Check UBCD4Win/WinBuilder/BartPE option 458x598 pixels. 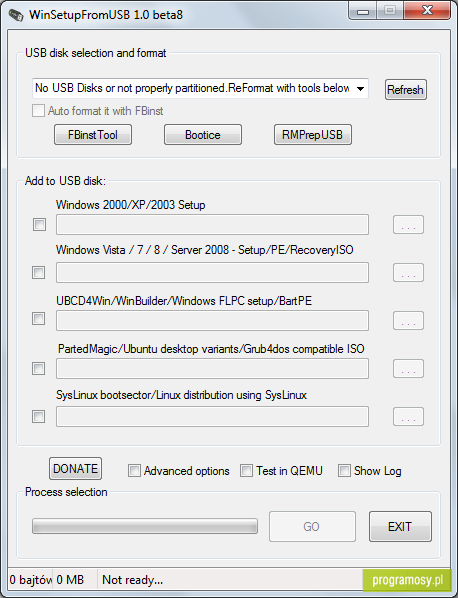coord(39,318)
